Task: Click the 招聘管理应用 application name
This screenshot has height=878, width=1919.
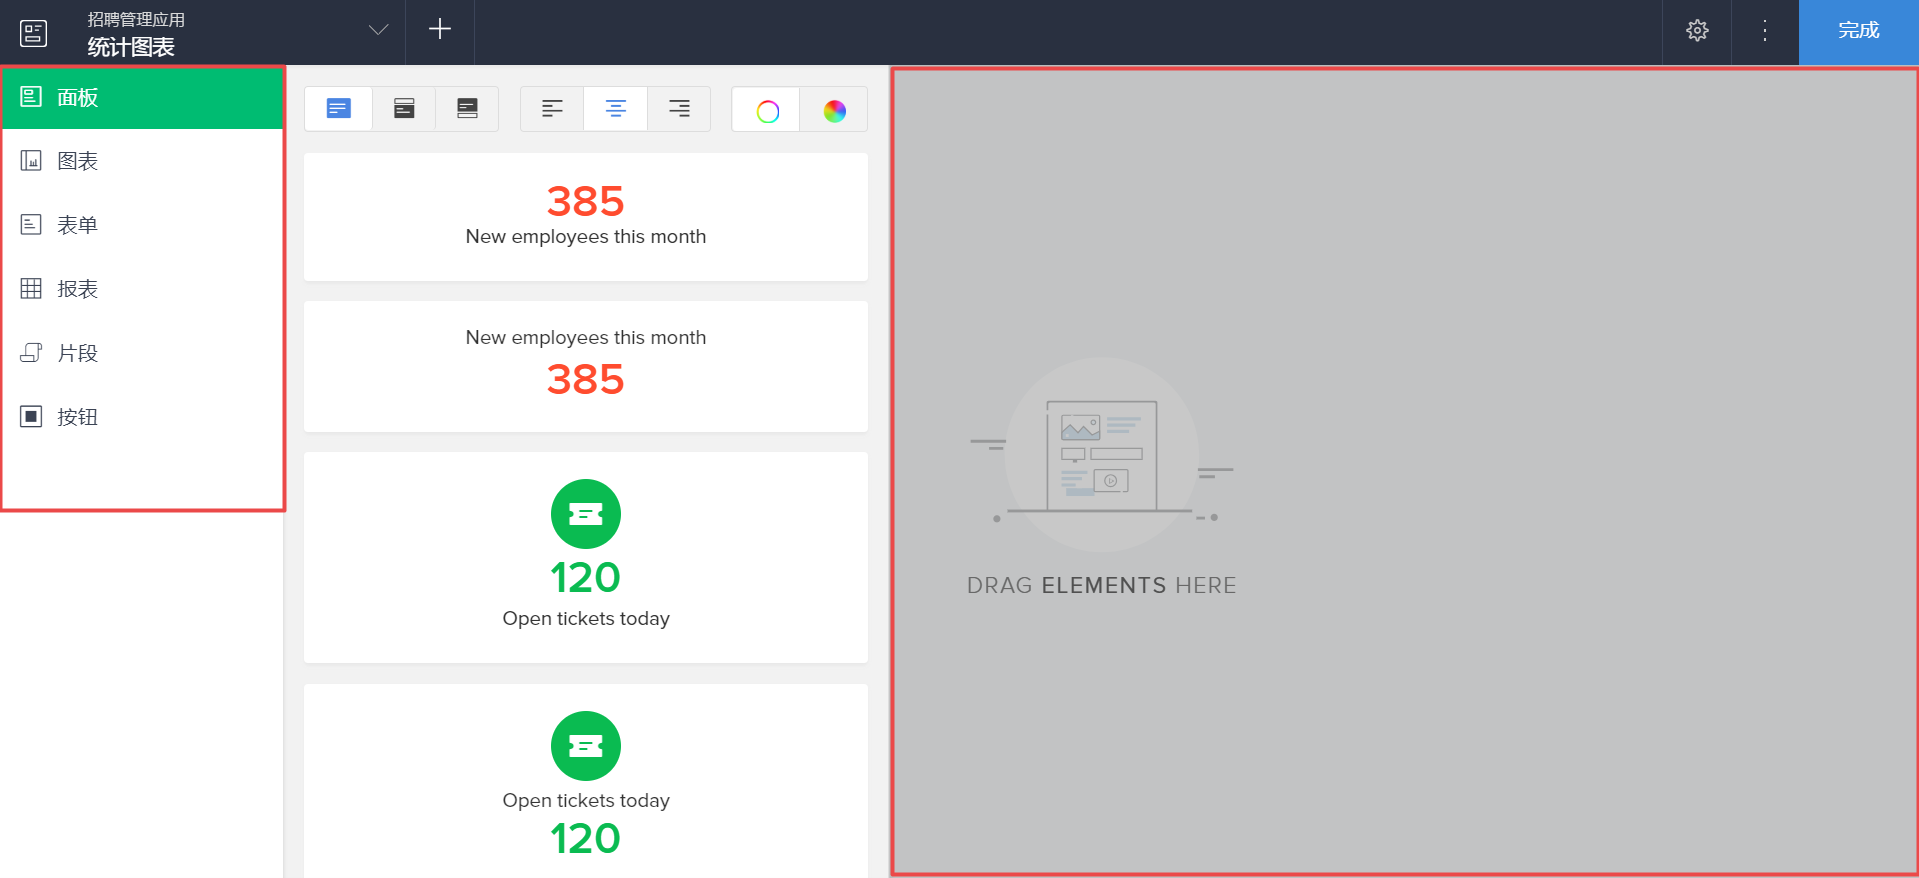Action: (x=136, y=19)
